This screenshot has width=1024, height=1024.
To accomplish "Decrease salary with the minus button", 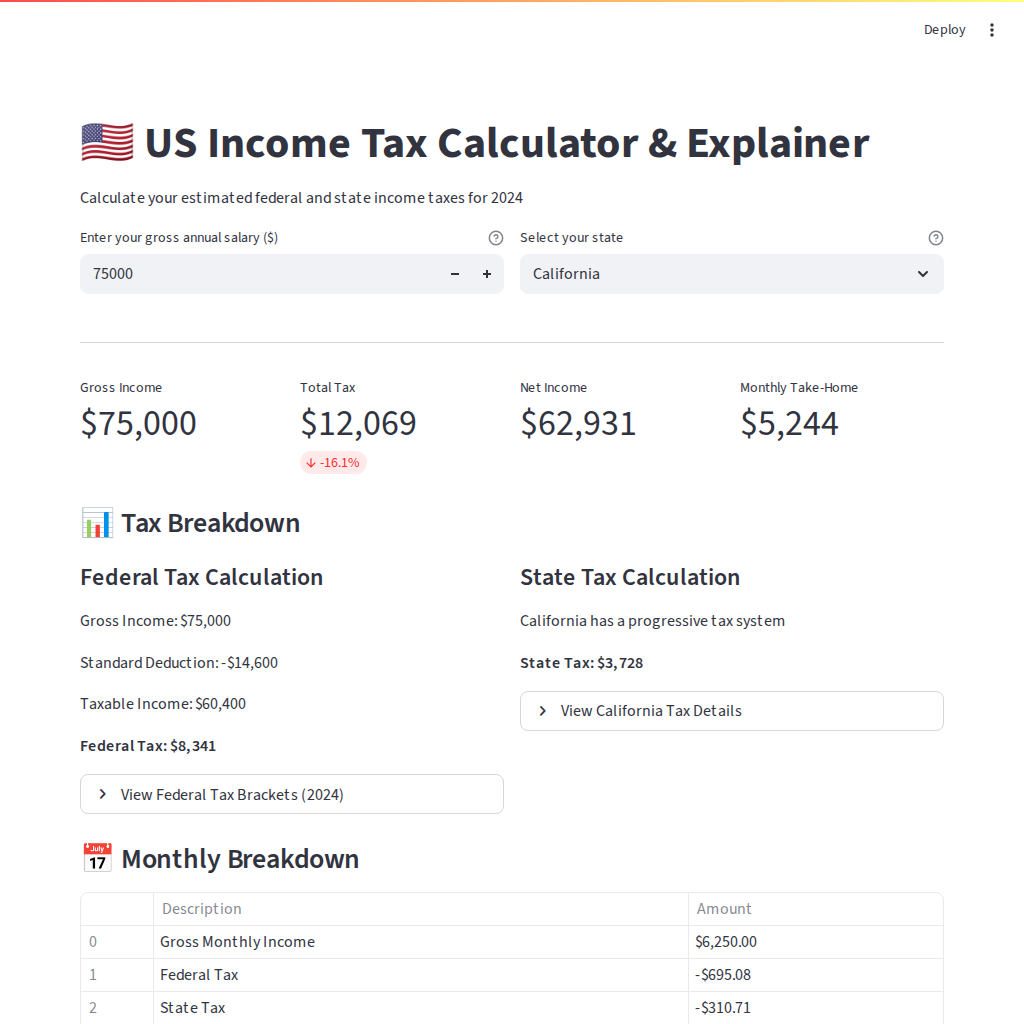I will 455,274.
